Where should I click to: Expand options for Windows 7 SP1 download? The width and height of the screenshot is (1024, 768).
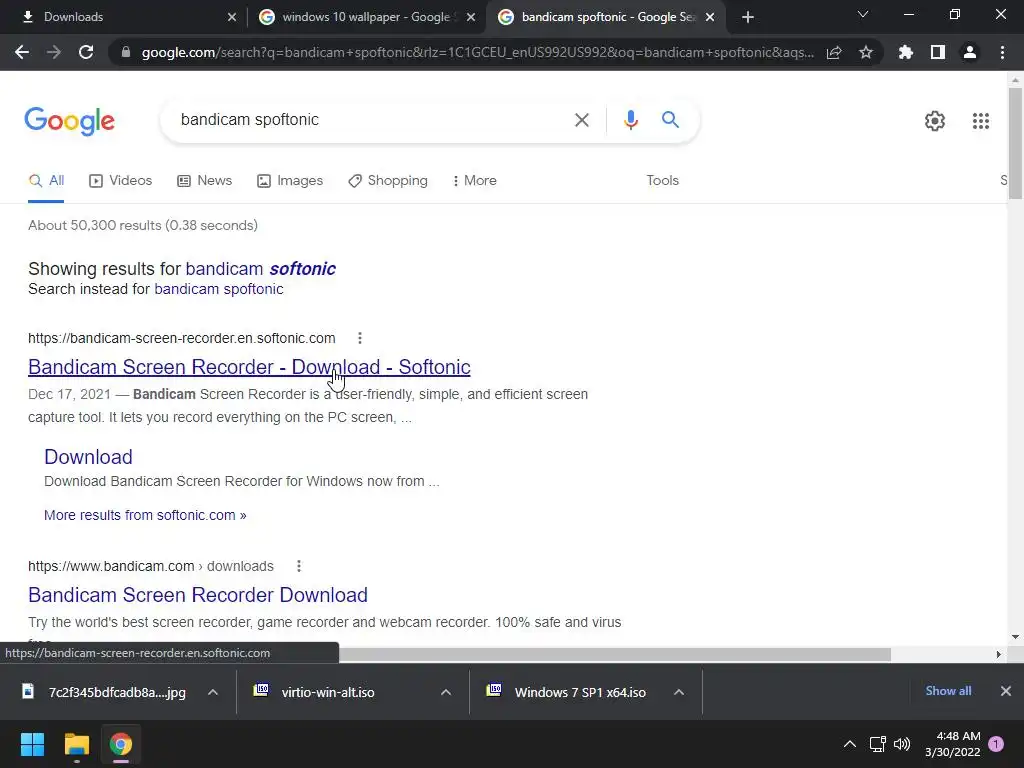point(679,692)
